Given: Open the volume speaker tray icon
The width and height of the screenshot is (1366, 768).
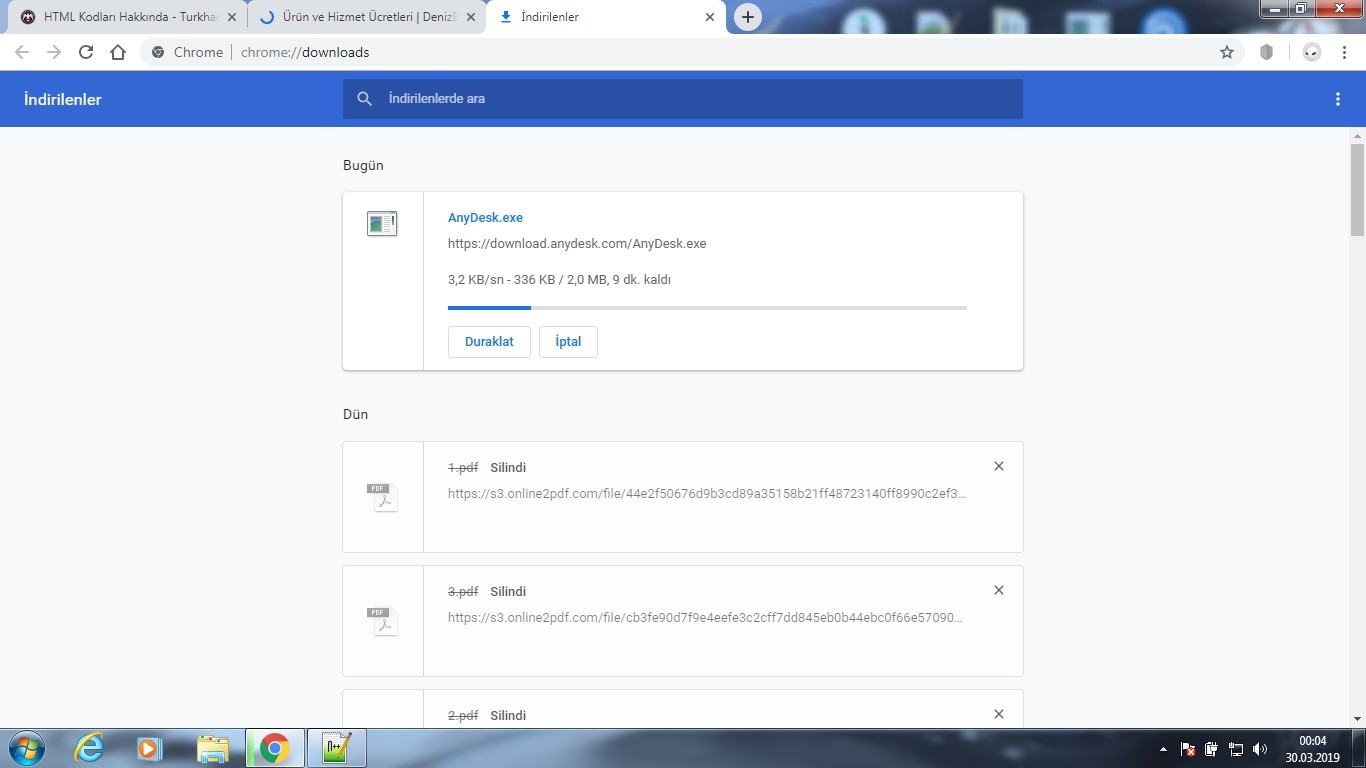Looking at the screenshot, I should [x=1260, y=749].
